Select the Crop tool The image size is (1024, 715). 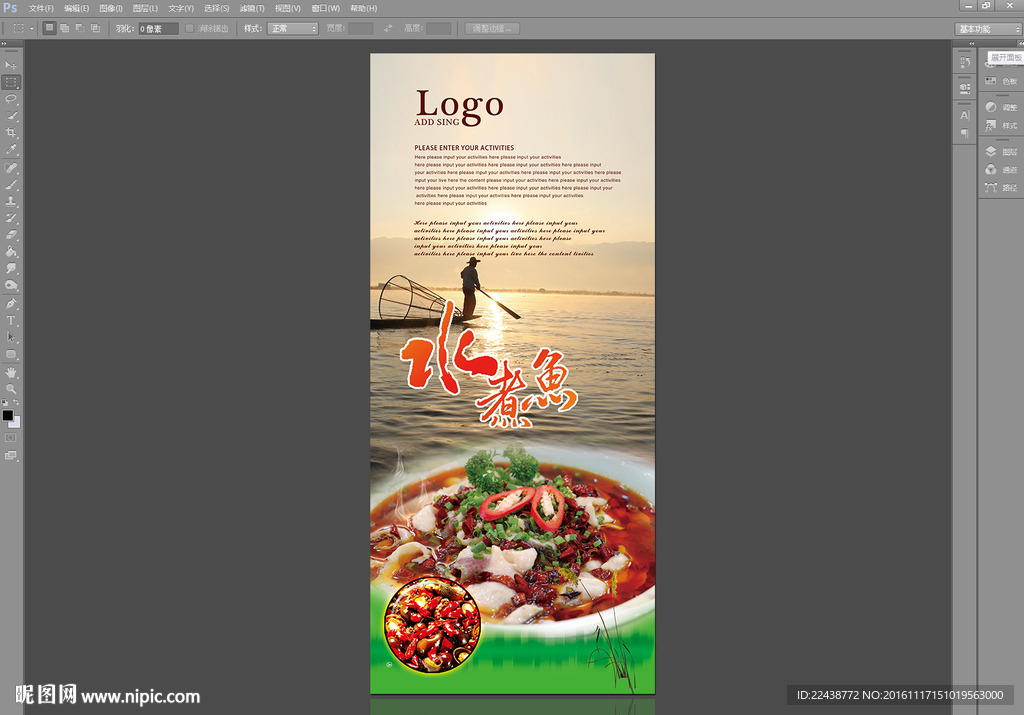[x=12, y=133]
